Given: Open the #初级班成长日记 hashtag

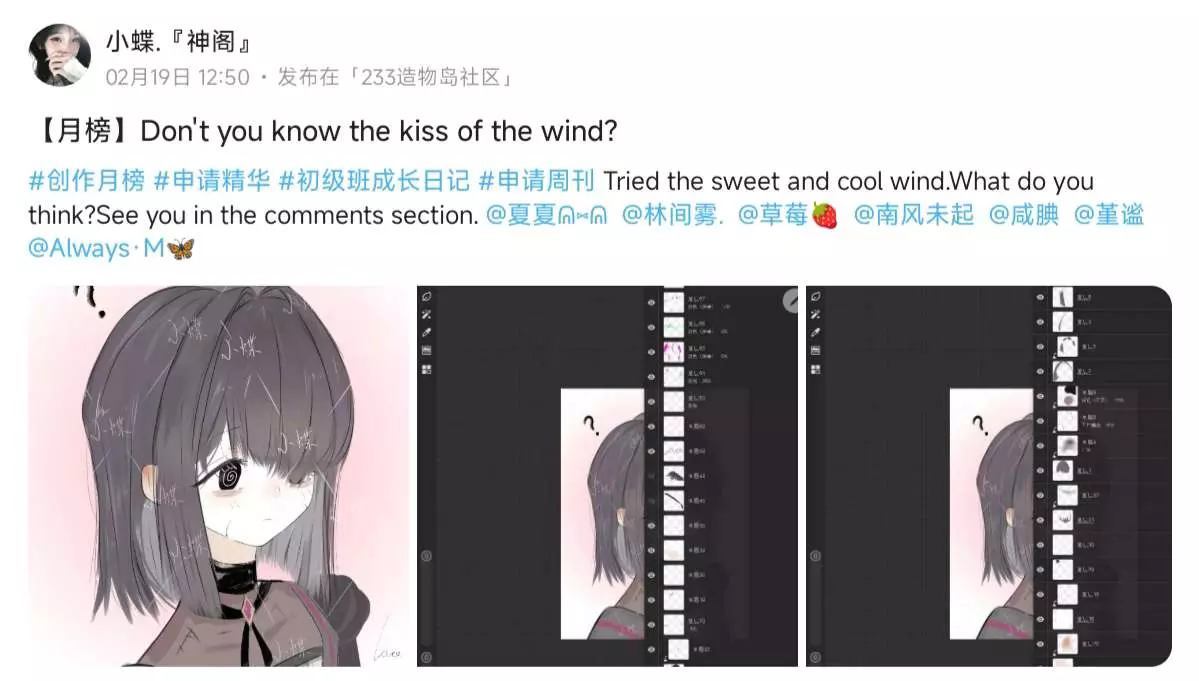Looking at the screenshot, I should tap(374, 181).
